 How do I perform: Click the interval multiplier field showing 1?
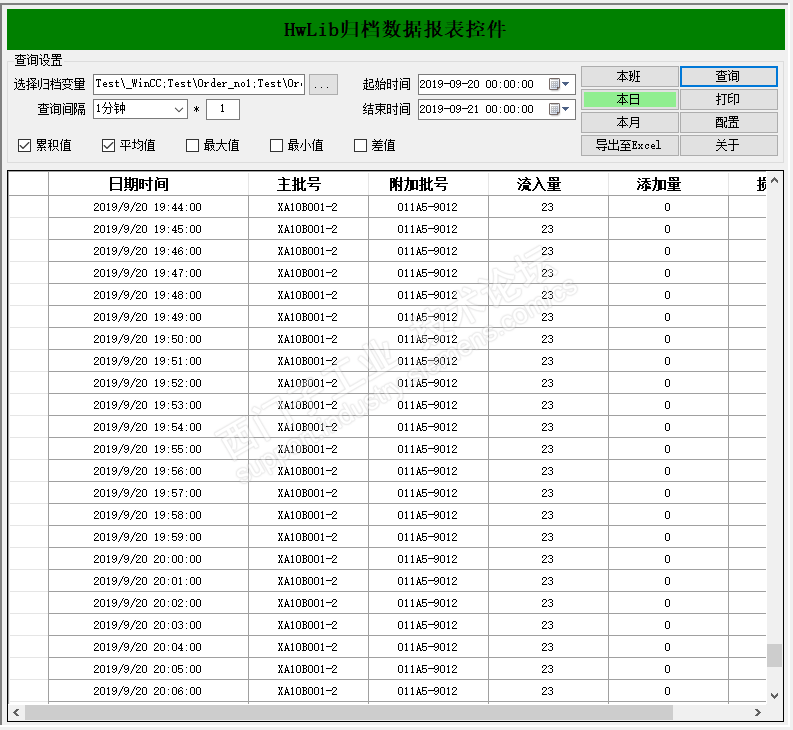(x=223, y=109)
